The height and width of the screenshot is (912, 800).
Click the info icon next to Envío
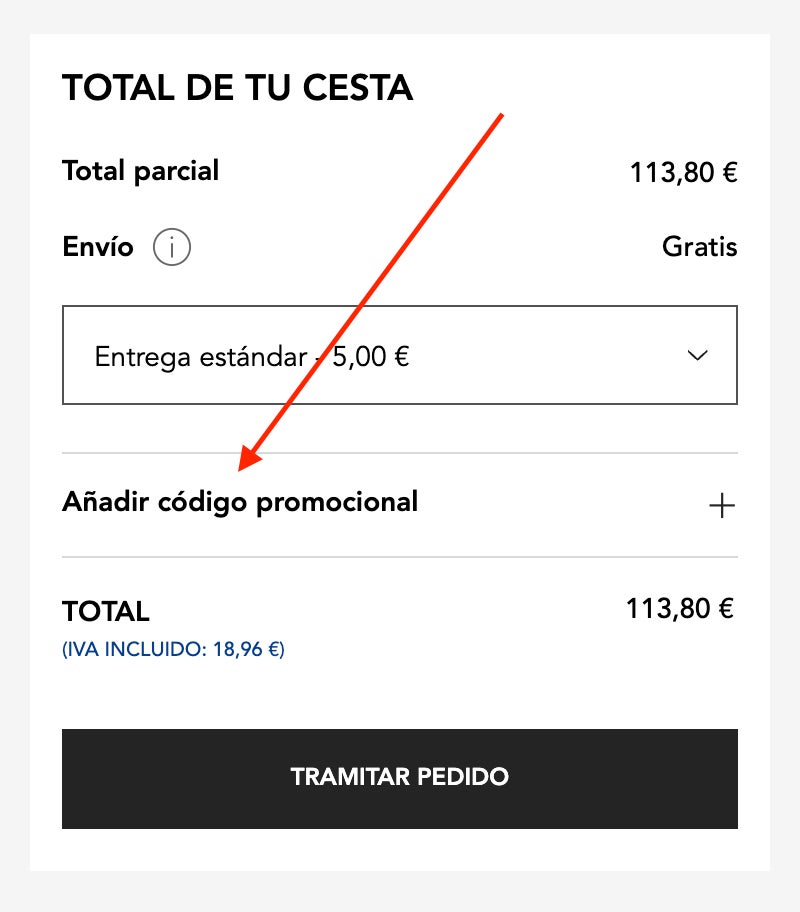tap(172, 247)
